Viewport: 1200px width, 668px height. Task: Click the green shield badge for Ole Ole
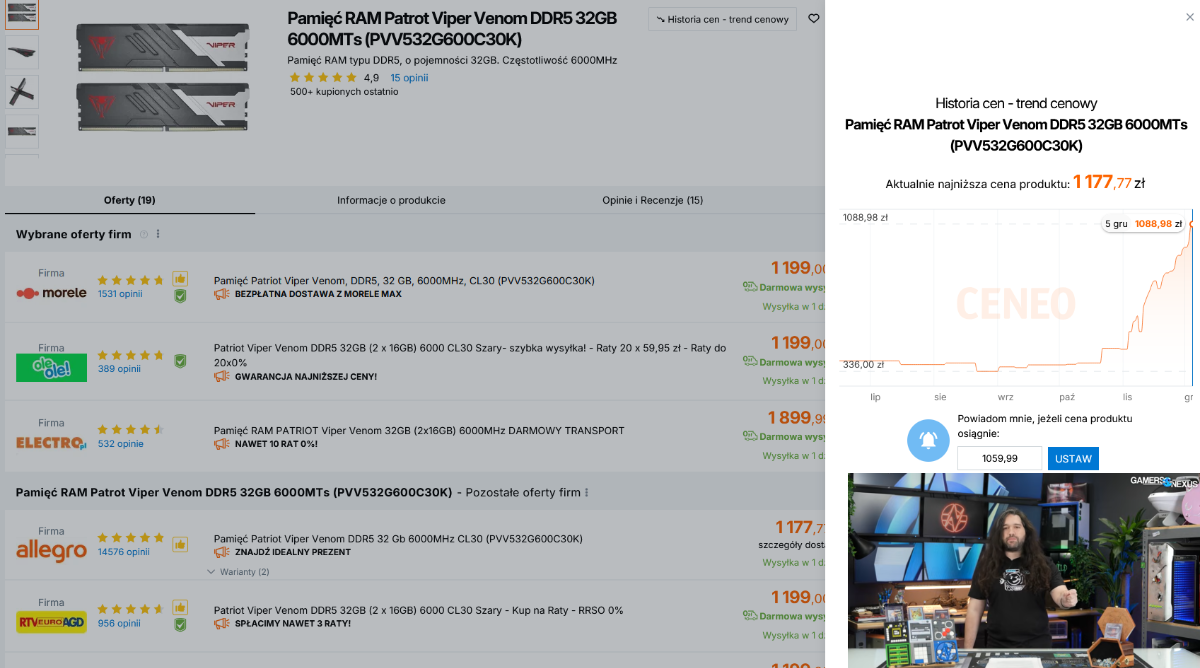click(x=180, y=361)
